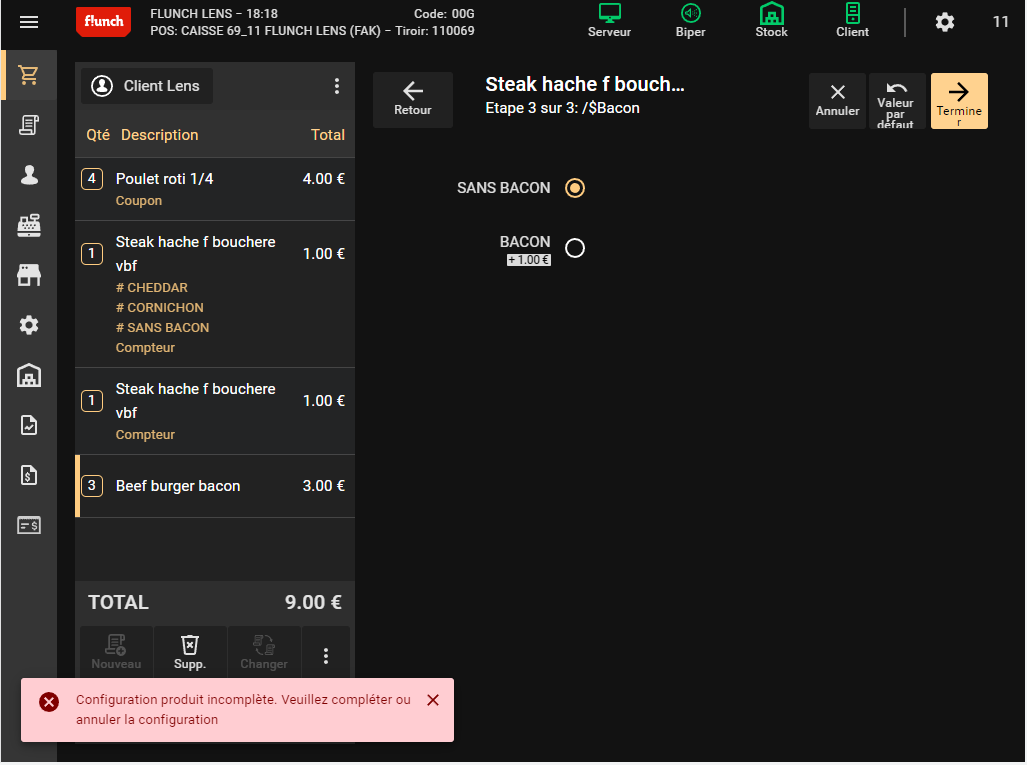Expand more order actions beside Changer

(325, 655)
